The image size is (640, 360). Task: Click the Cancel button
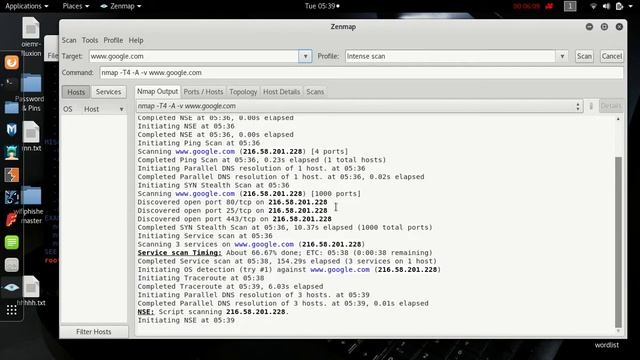611,56
